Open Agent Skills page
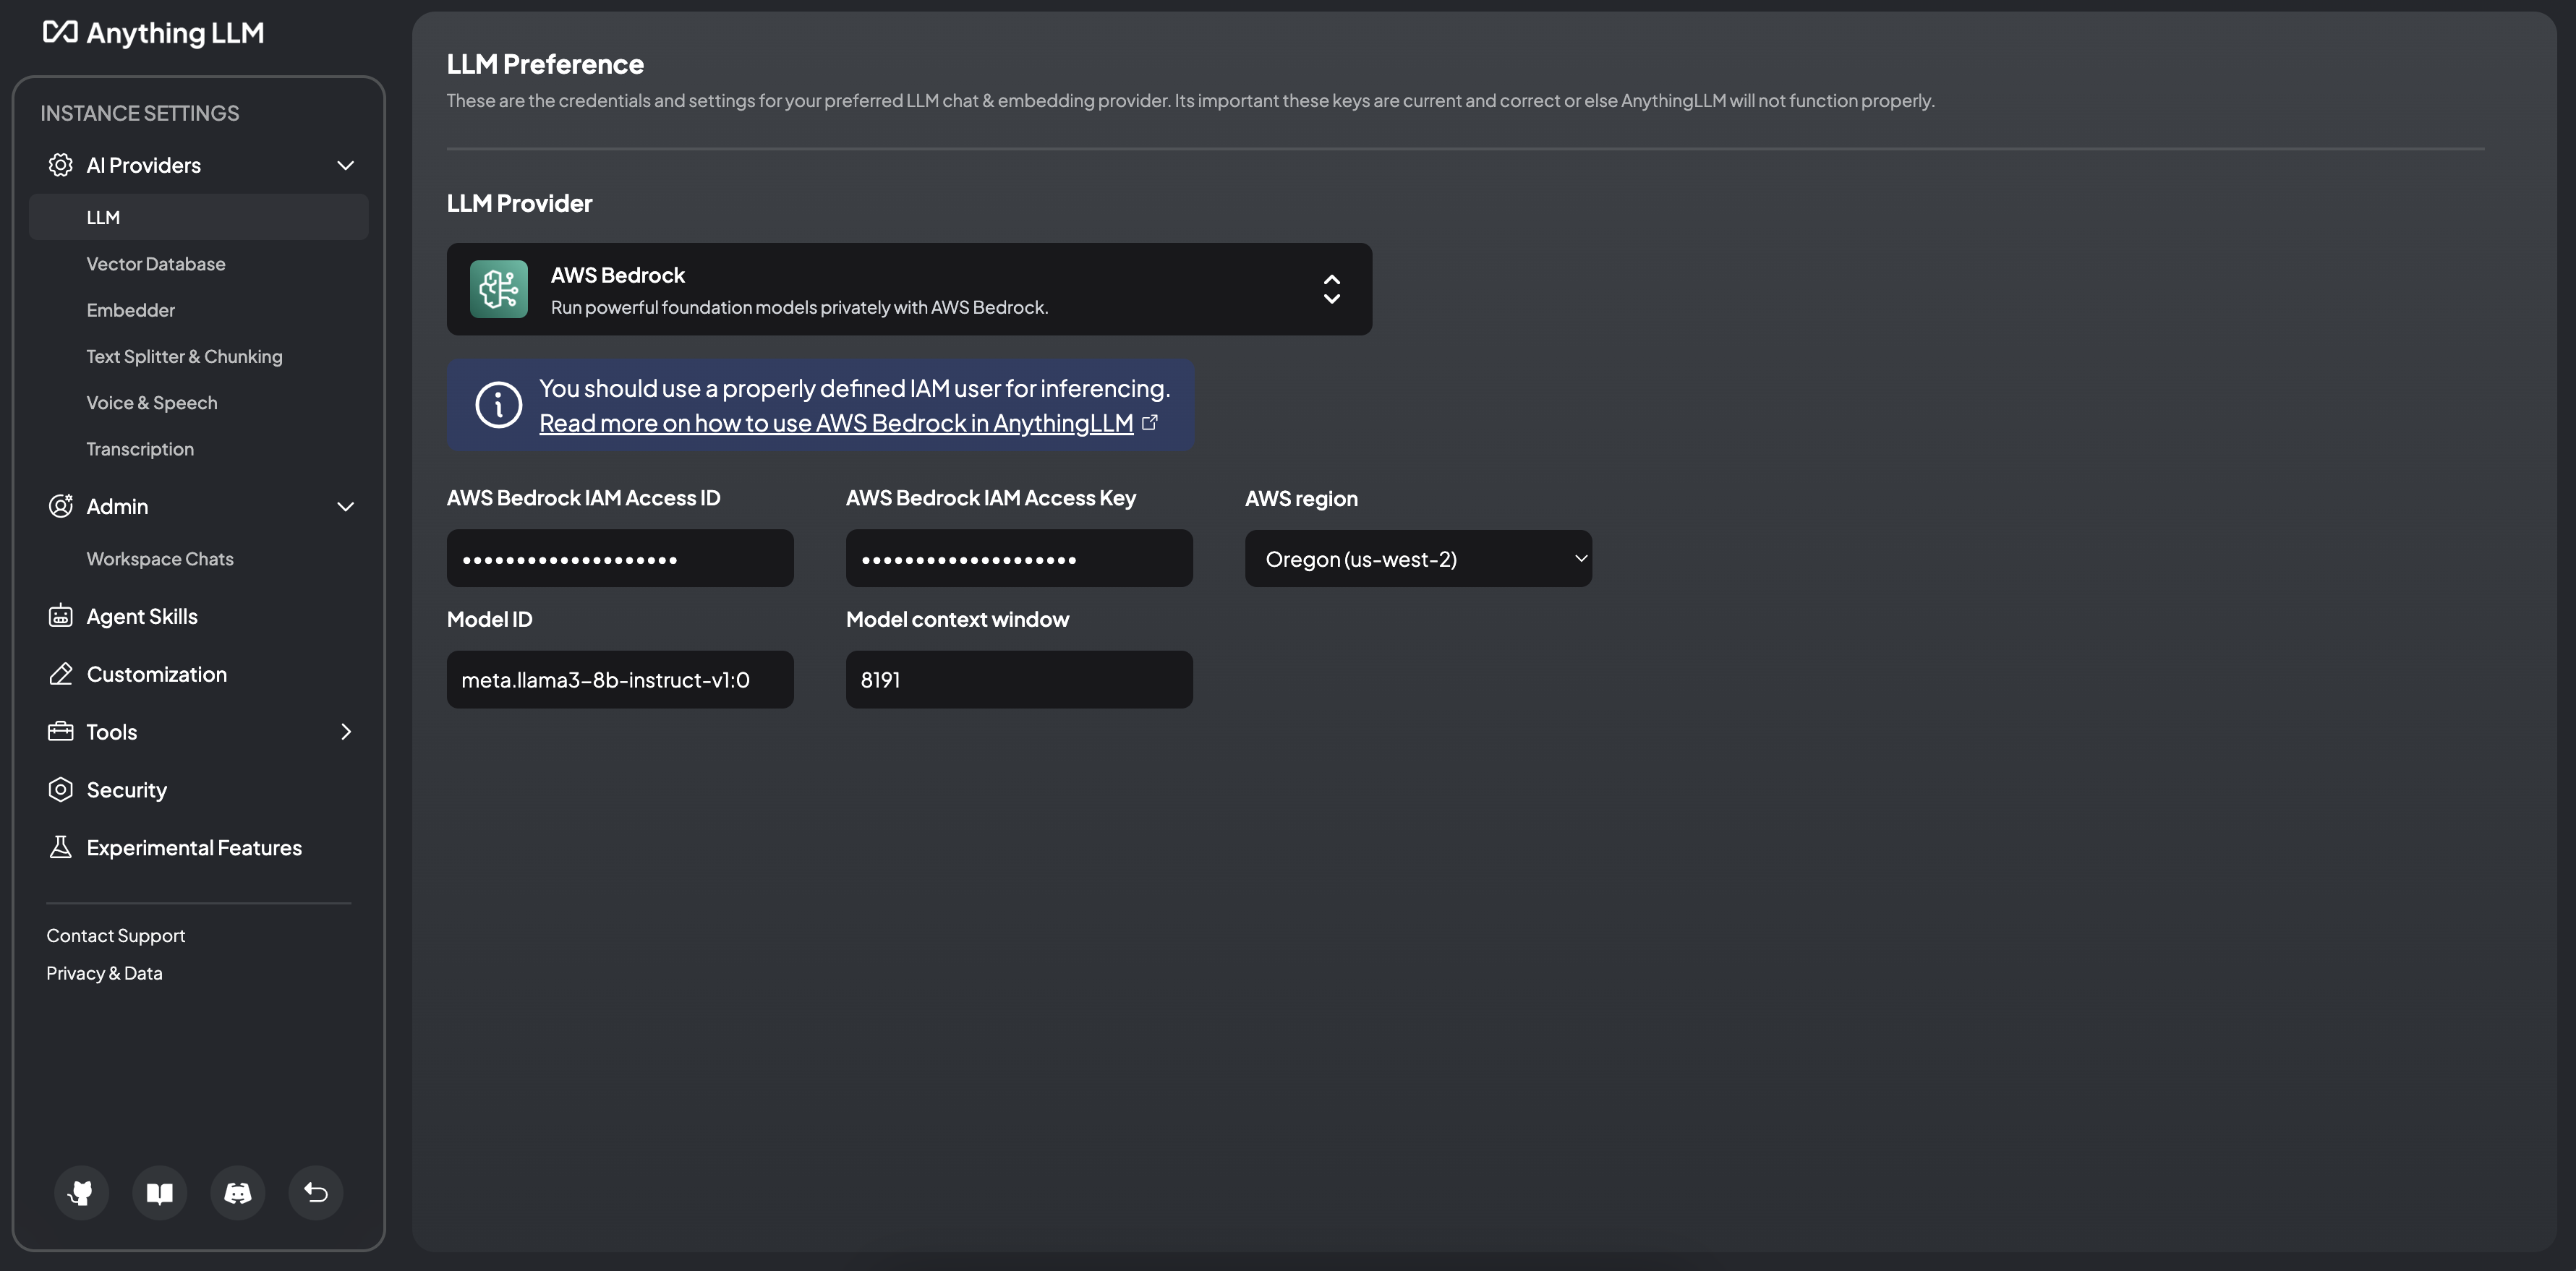 (x=142, y=616)
